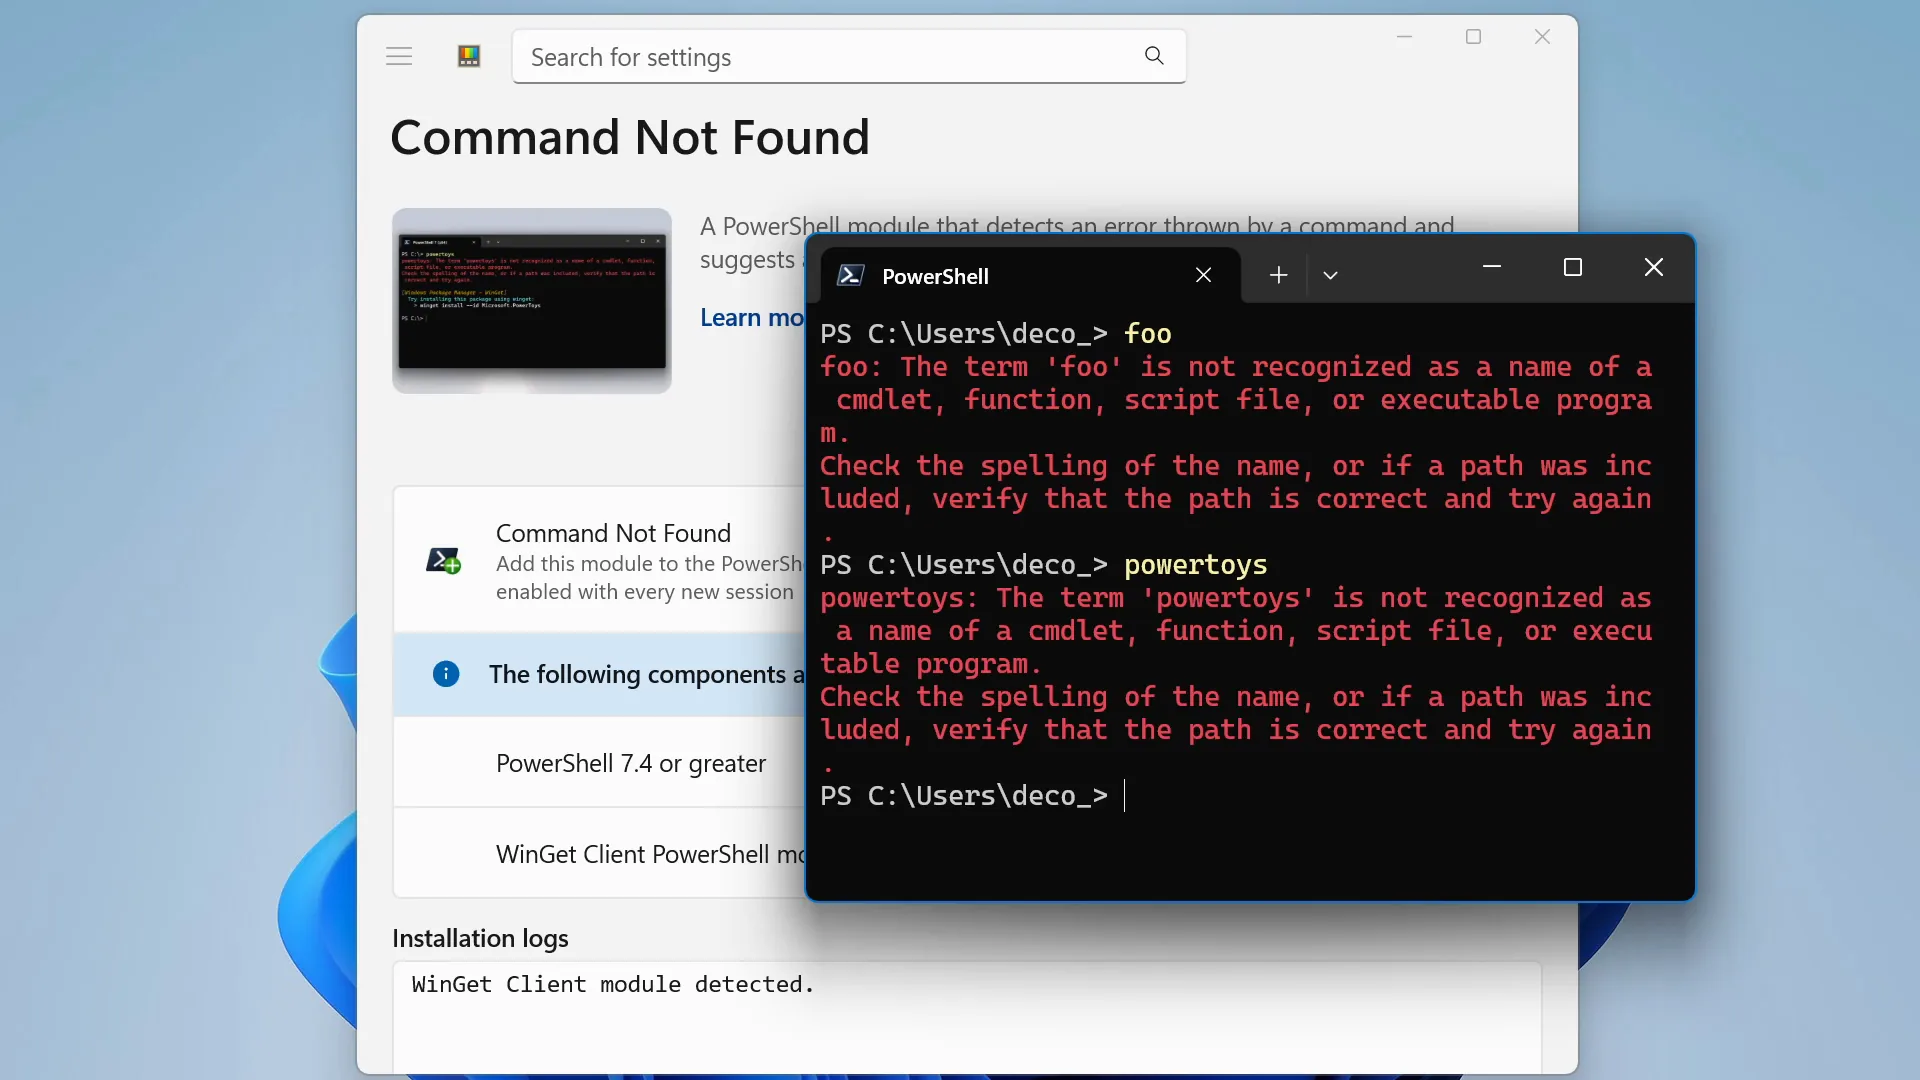Open a new terminal tab with plus icon
Screen dimensions: 1920x1080
(1278, 275)
